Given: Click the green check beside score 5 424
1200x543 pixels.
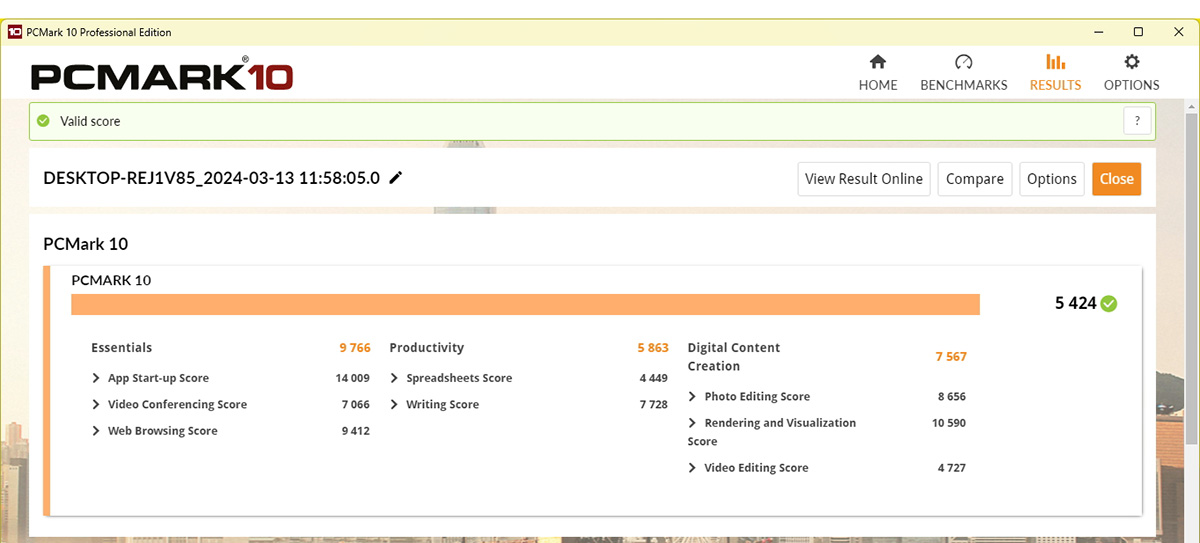Looking at the screenshot, I should (x=1109, y=303).
